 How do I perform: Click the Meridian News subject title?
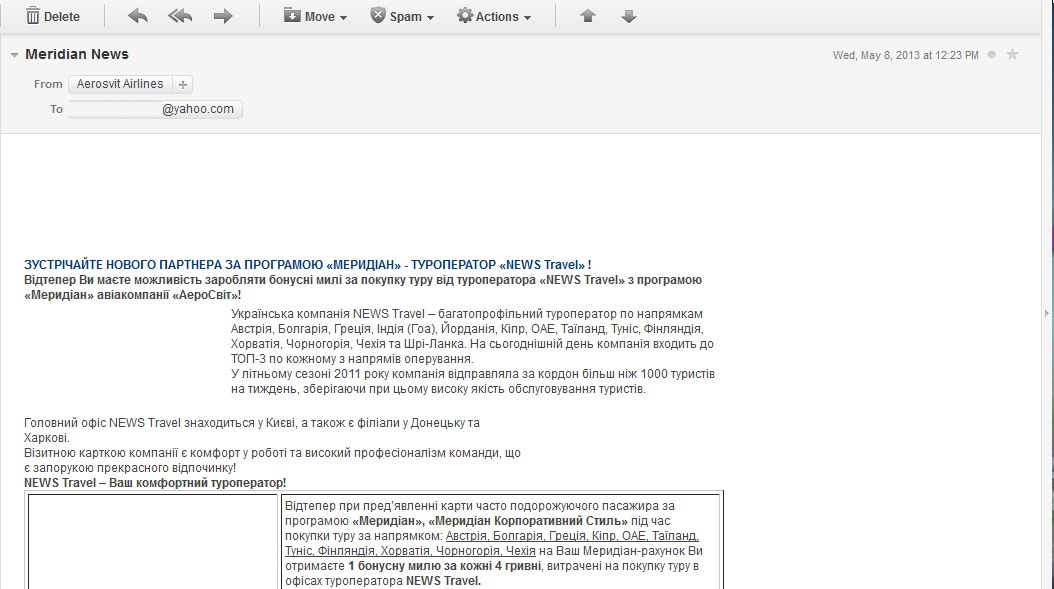point(77,54)
